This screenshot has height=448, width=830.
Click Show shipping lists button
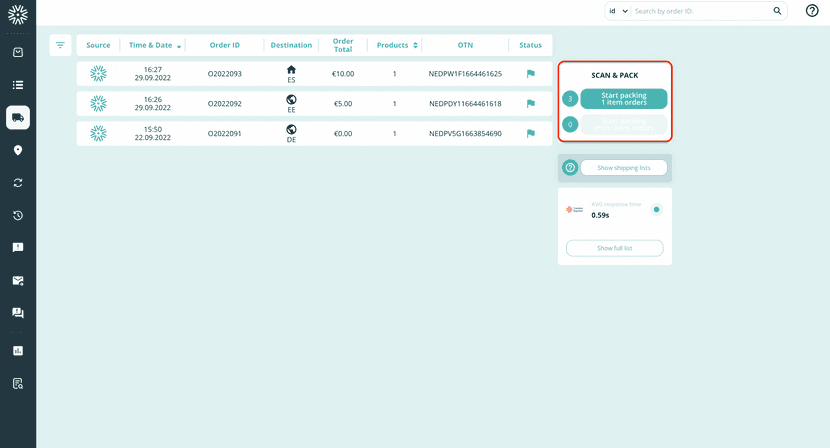(x=623, y=168)
